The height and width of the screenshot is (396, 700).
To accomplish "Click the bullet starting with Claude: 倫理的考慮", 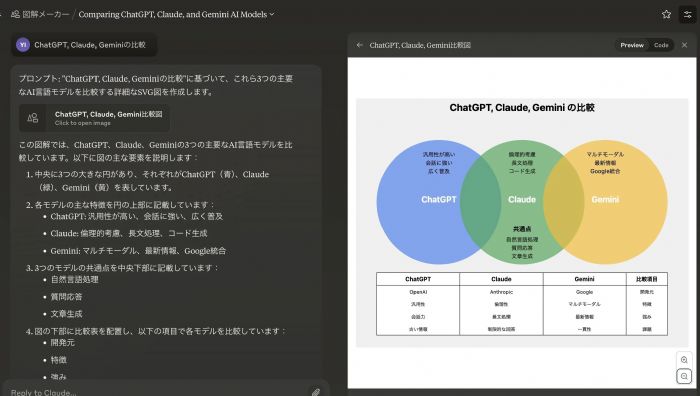I will coord(129,233).
